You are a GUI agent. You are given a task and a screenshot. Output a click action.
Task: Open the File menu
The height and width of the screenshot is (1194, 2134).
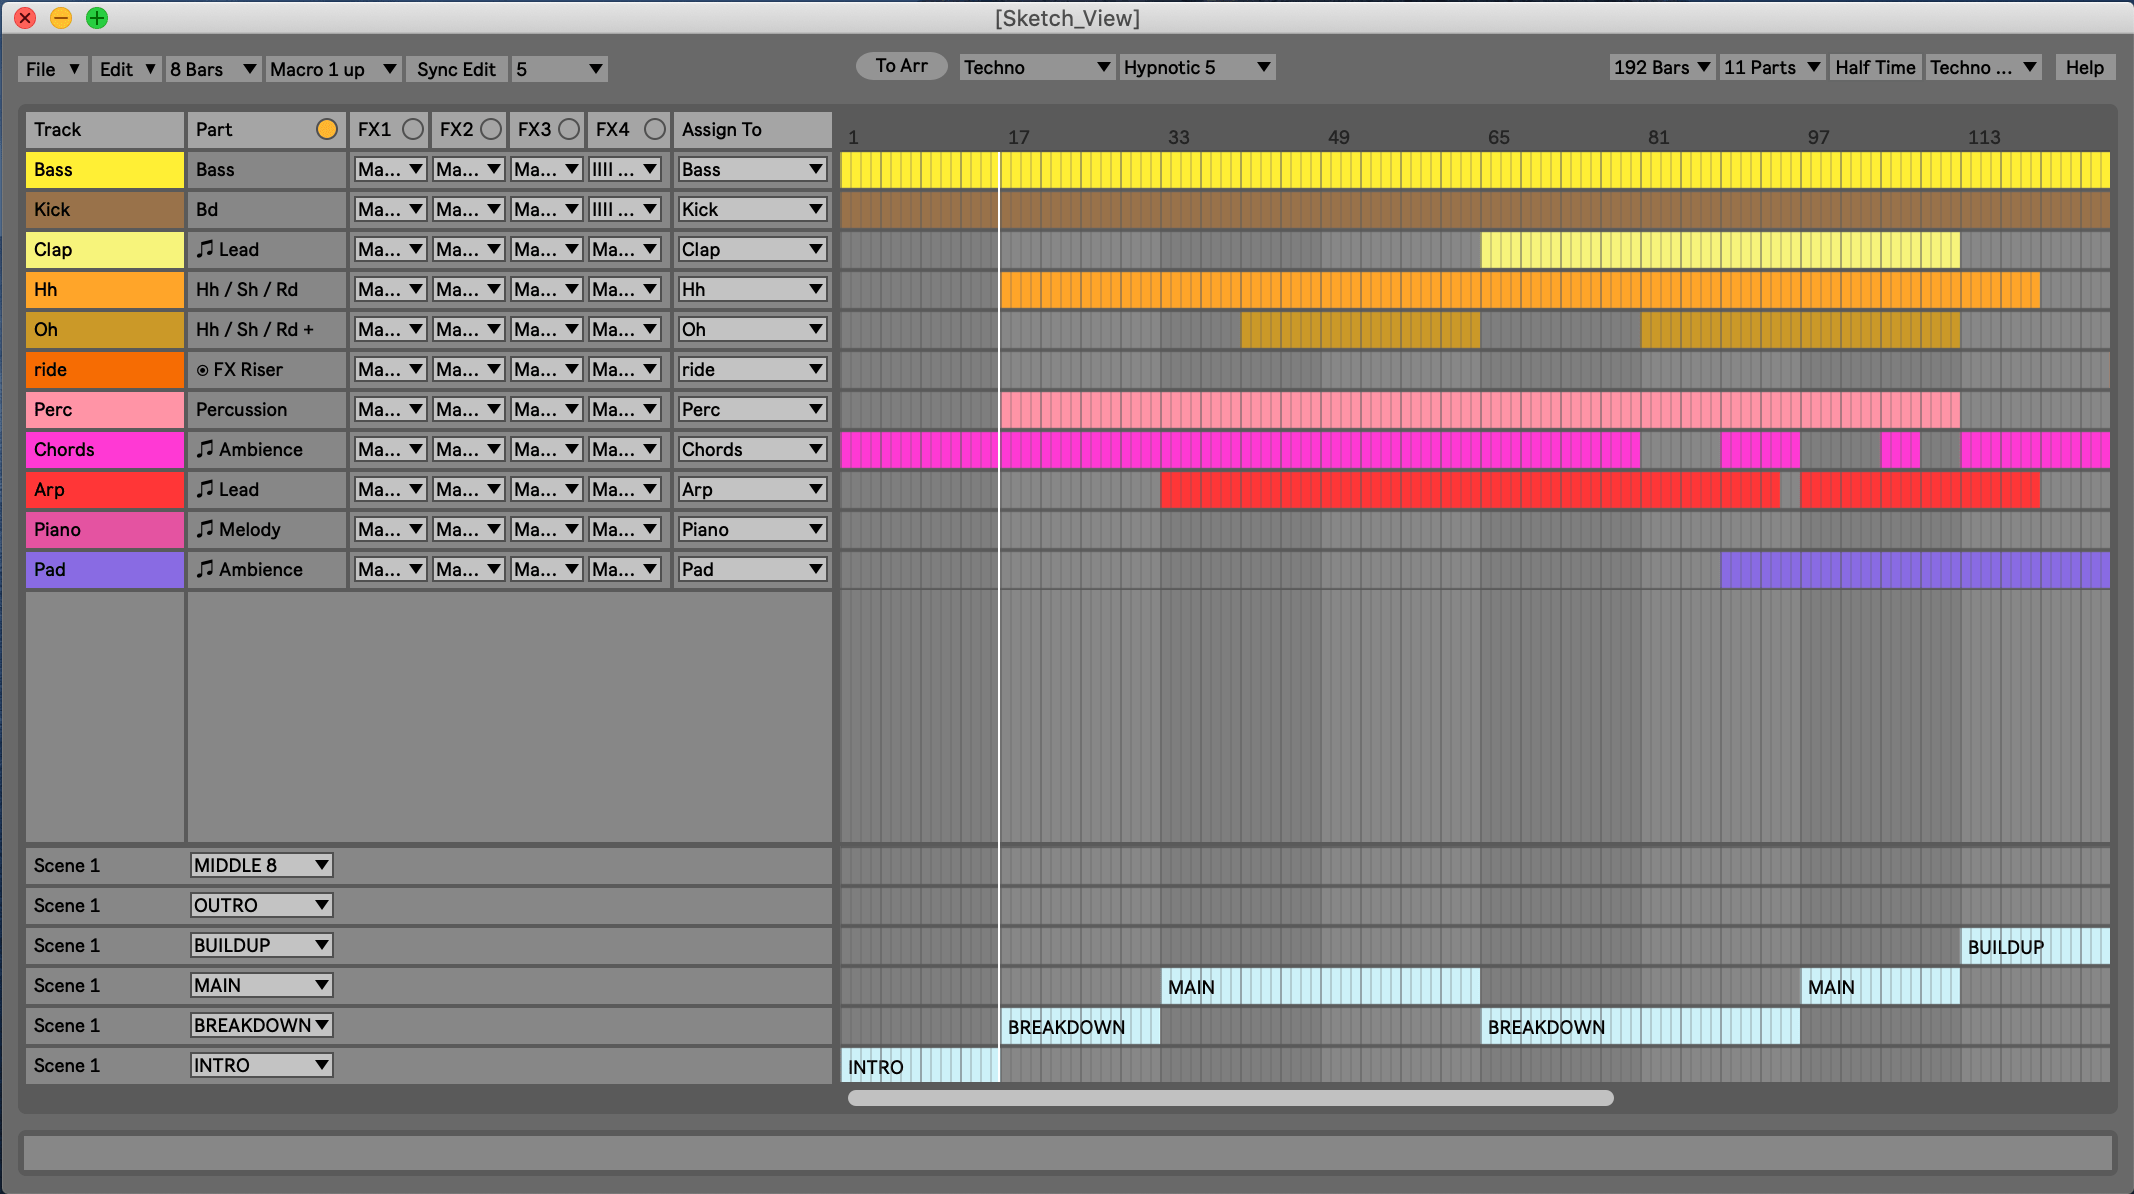[x=51, y=68]
